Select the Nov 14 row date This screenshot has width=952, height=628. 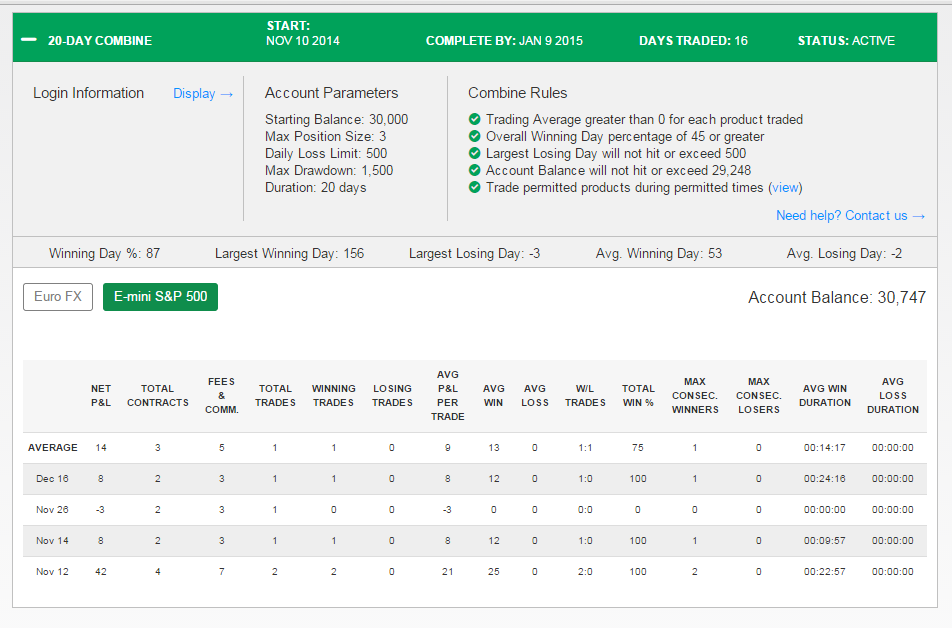click(x=52, y=541)
